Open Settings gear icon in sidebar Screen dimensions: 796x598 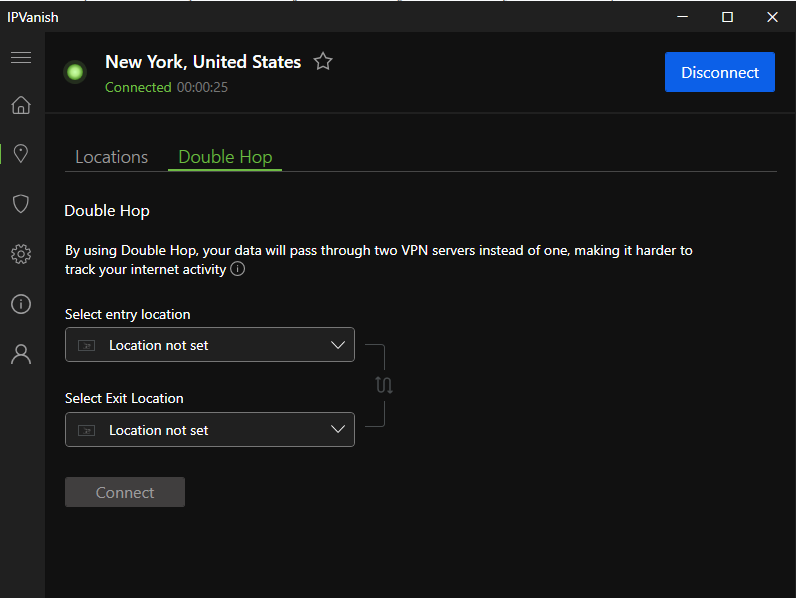[21, 254]
